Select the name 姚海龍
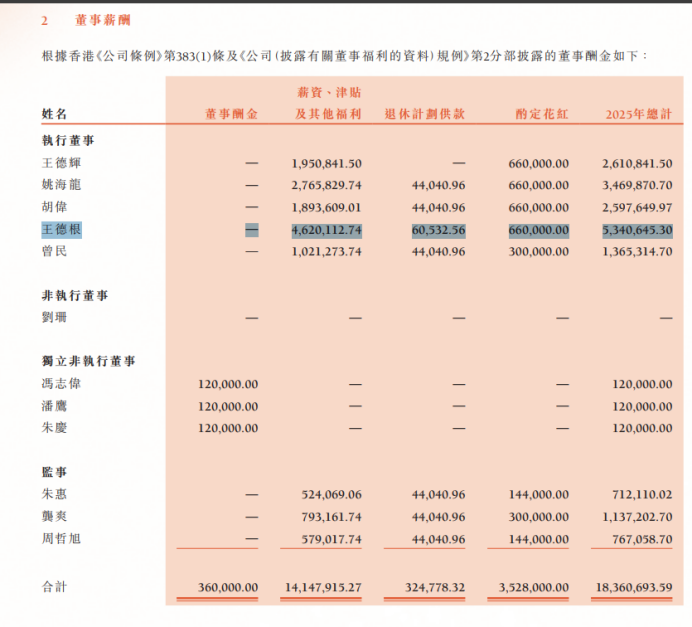Viewport: 692px width, 627px height. pyautogui.click(x=61, y=184)
